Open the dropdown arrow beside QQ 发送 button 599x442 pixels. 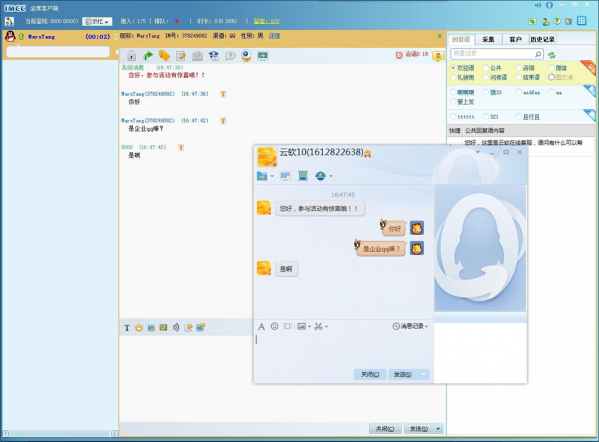point(423,374)
